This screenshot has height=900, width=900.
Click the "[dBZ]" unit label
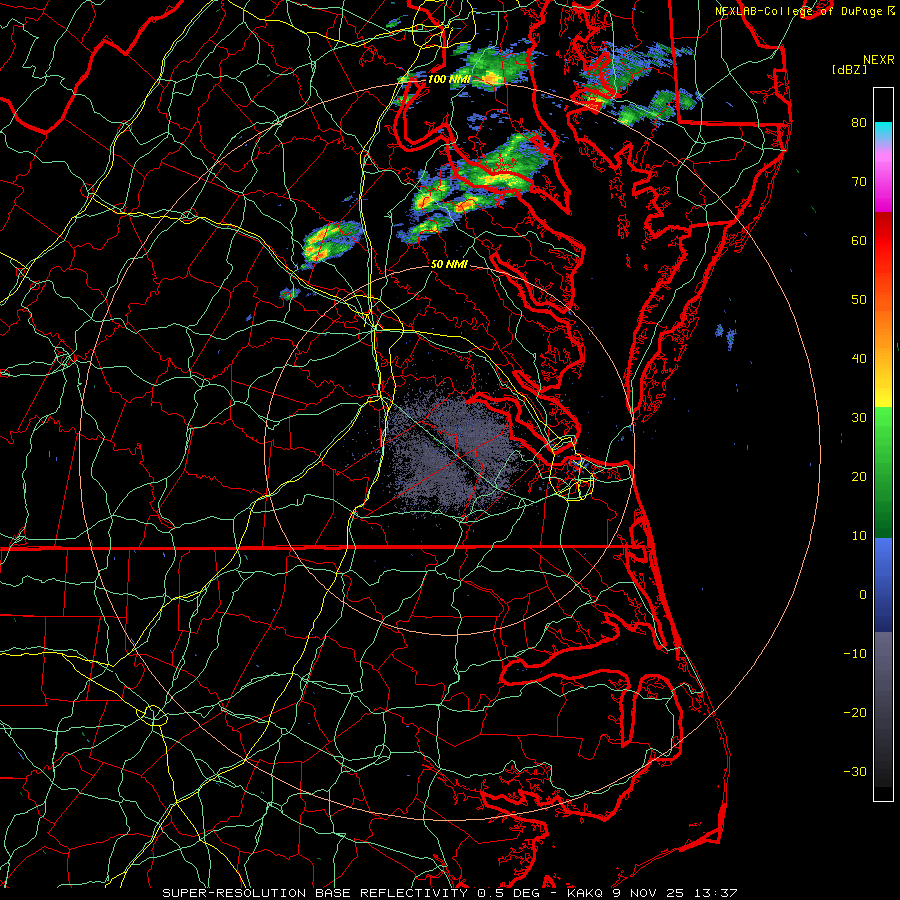pyautogui.click(x=849, y=70)
